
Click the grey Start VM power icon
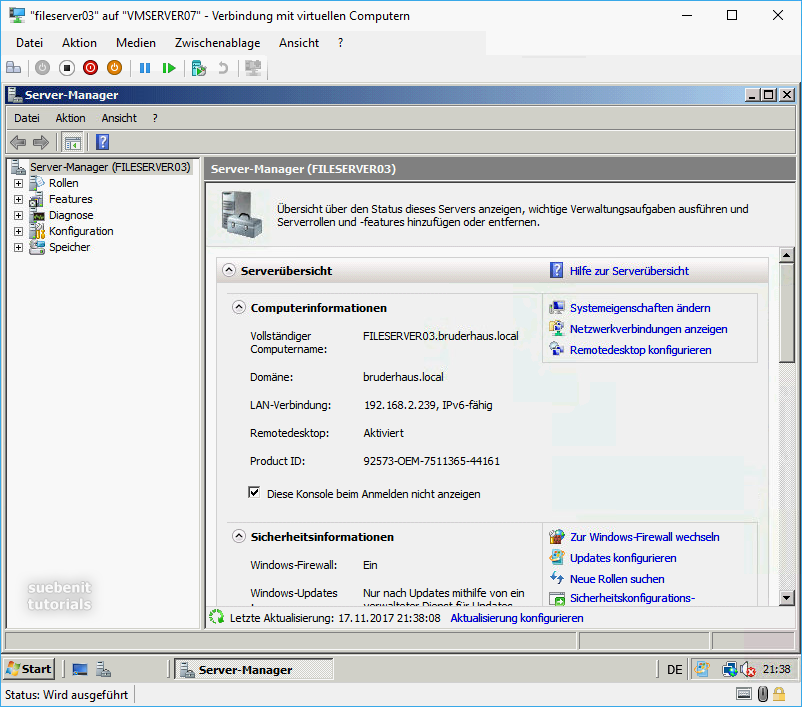(x=42, y=68)
